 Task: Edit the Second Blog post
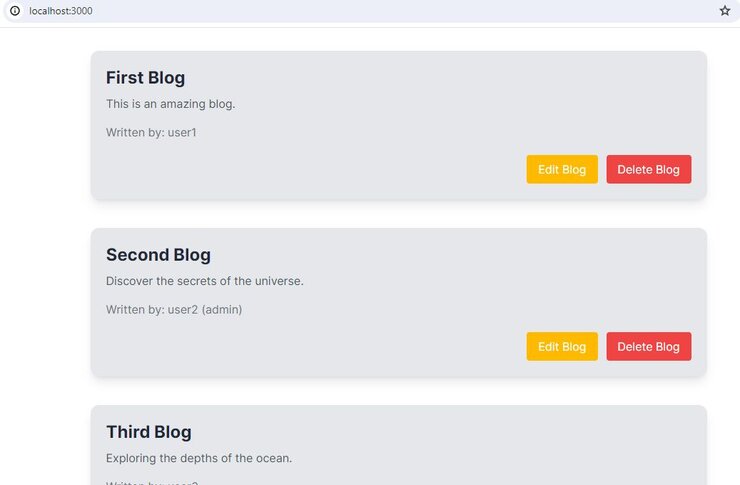pyautogui.click(x=562, y=346)
